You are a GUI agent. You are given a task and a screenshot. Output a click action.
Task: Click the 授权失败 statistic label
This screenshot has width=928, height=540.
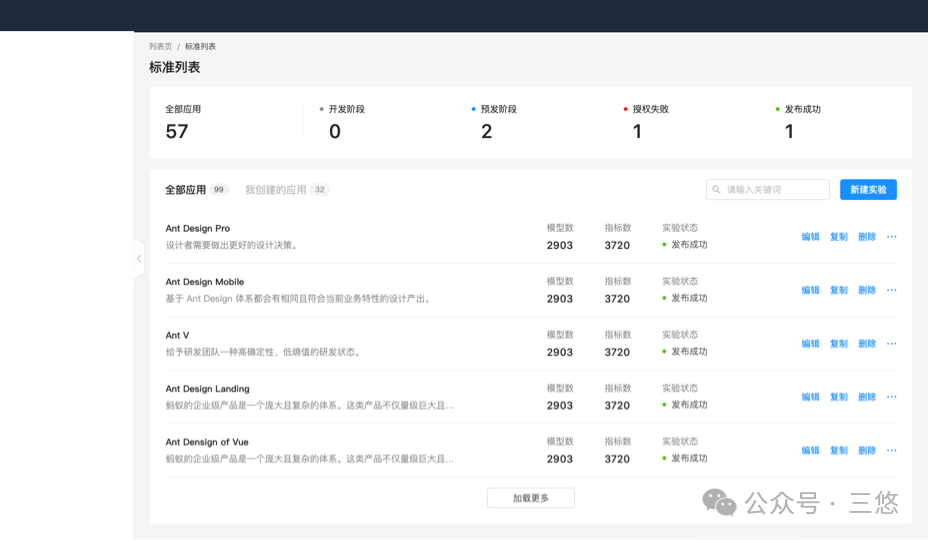650,109
